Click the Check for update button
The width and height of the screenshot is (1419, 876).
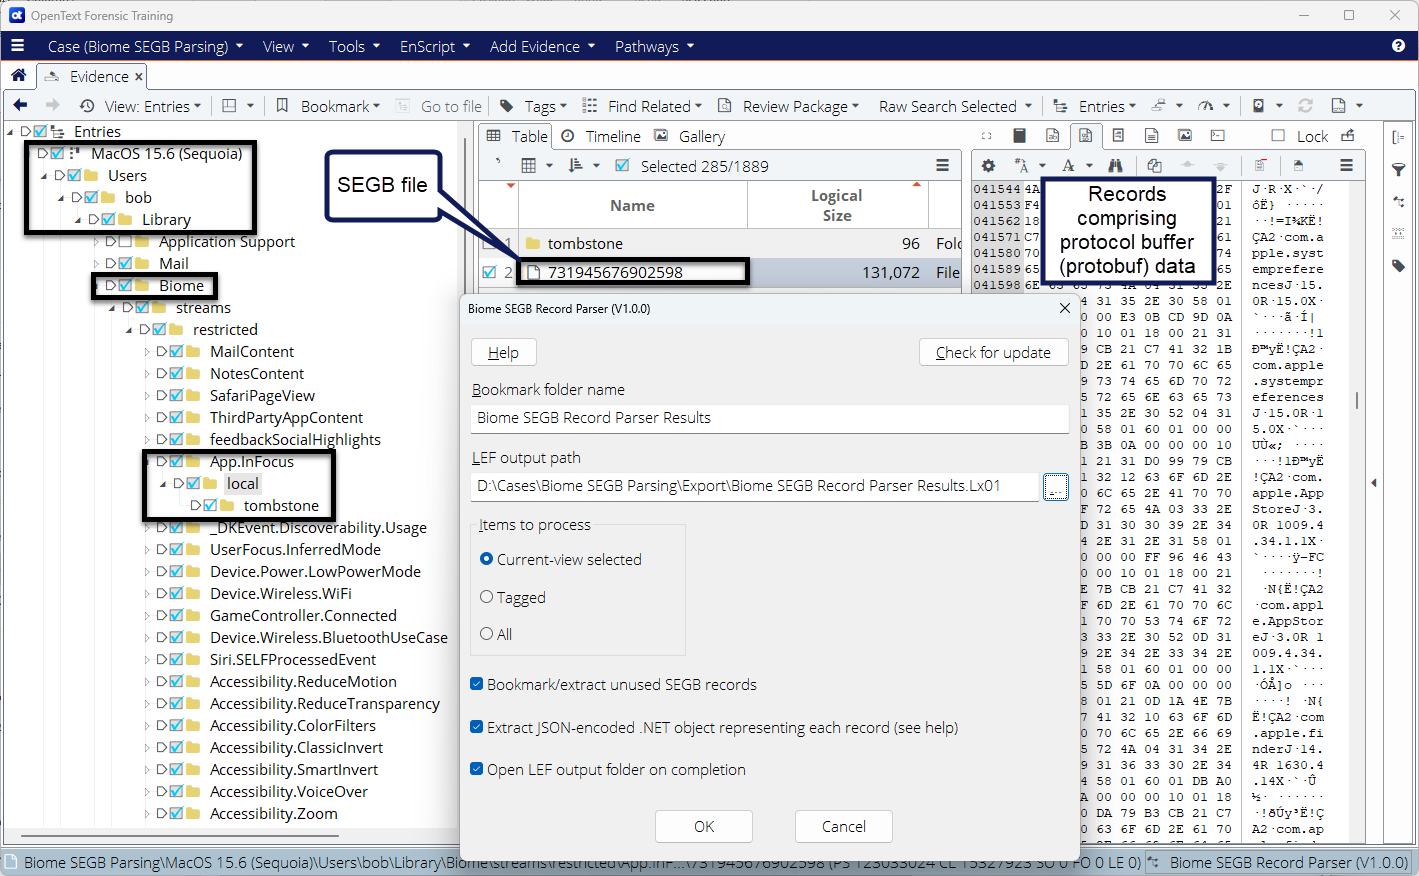pyautogui.click(x=993, y=352)
